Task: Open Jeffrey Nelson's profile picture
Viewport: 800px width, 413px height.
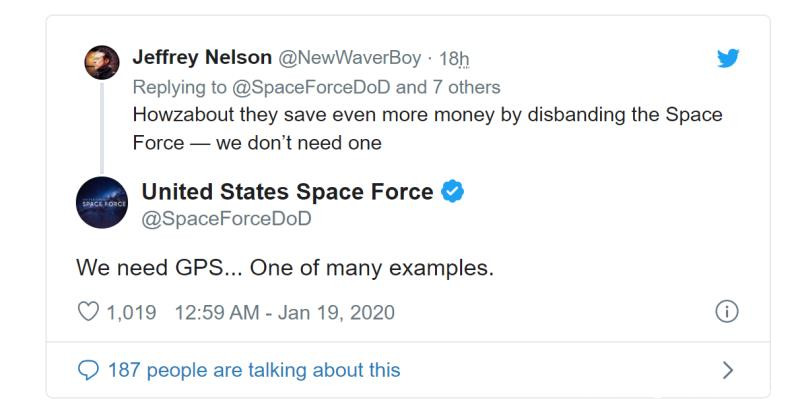Action: click(101, 64)
